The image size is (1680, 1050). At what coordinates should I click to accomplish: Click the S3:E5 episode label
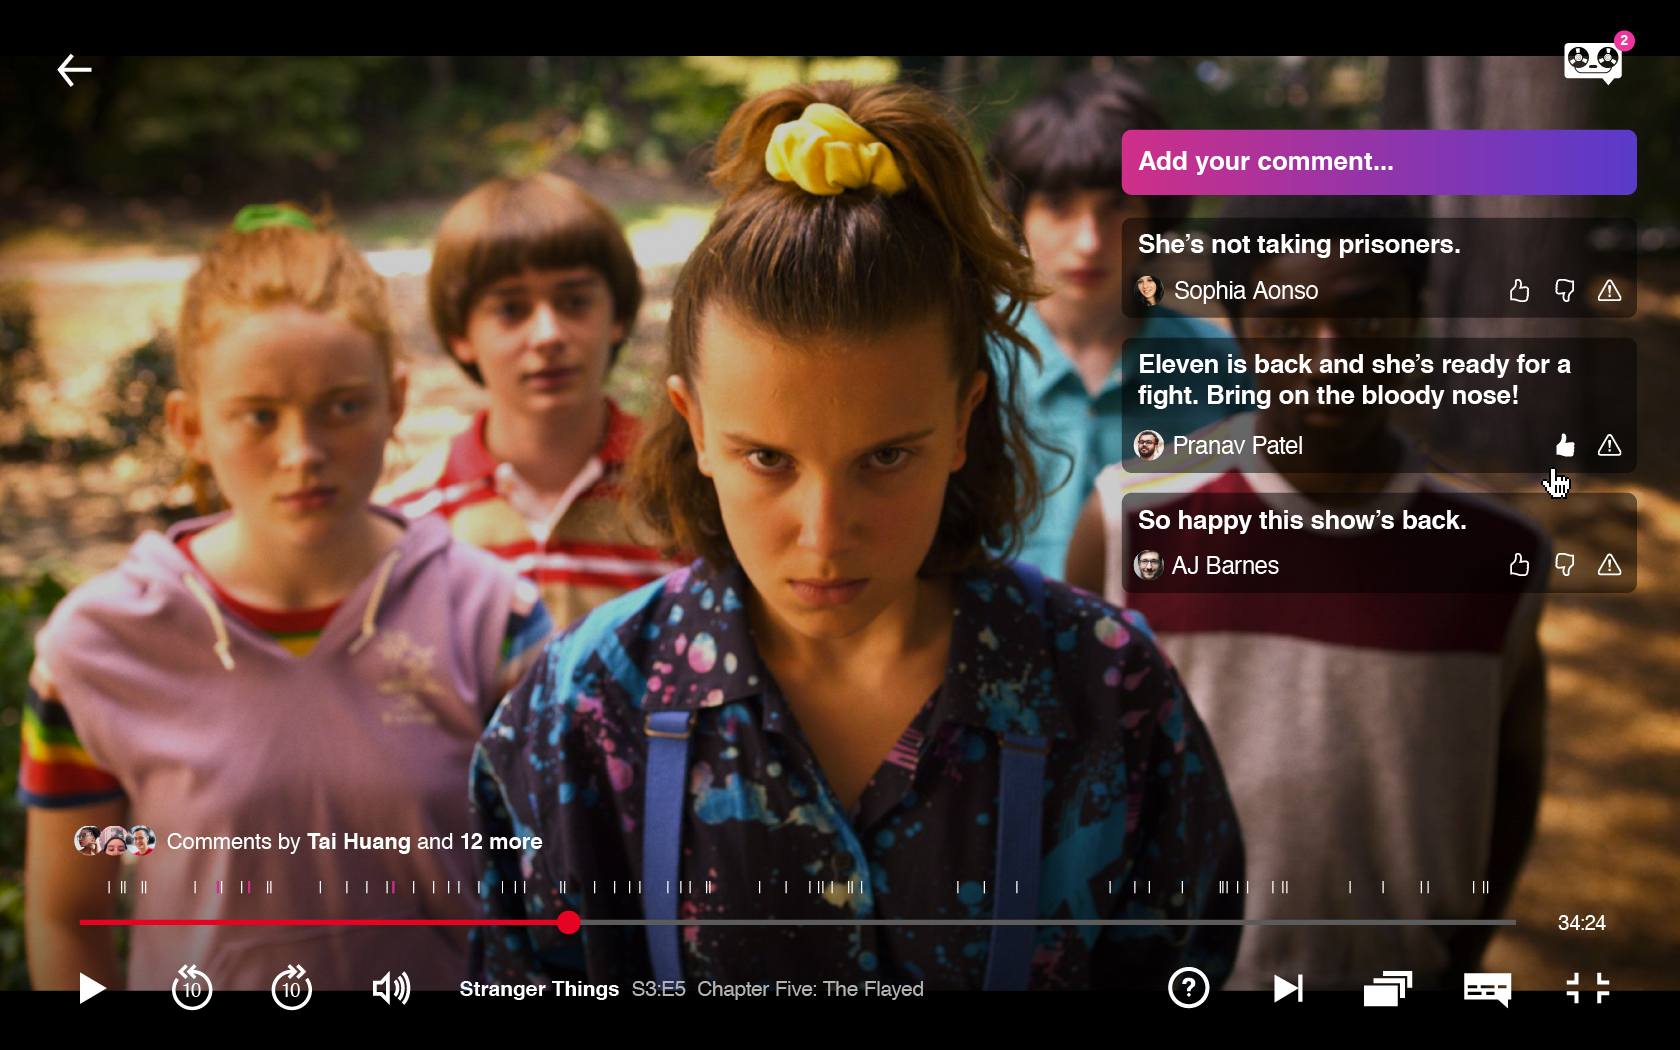pyautogui.click(x=658, y=989)
